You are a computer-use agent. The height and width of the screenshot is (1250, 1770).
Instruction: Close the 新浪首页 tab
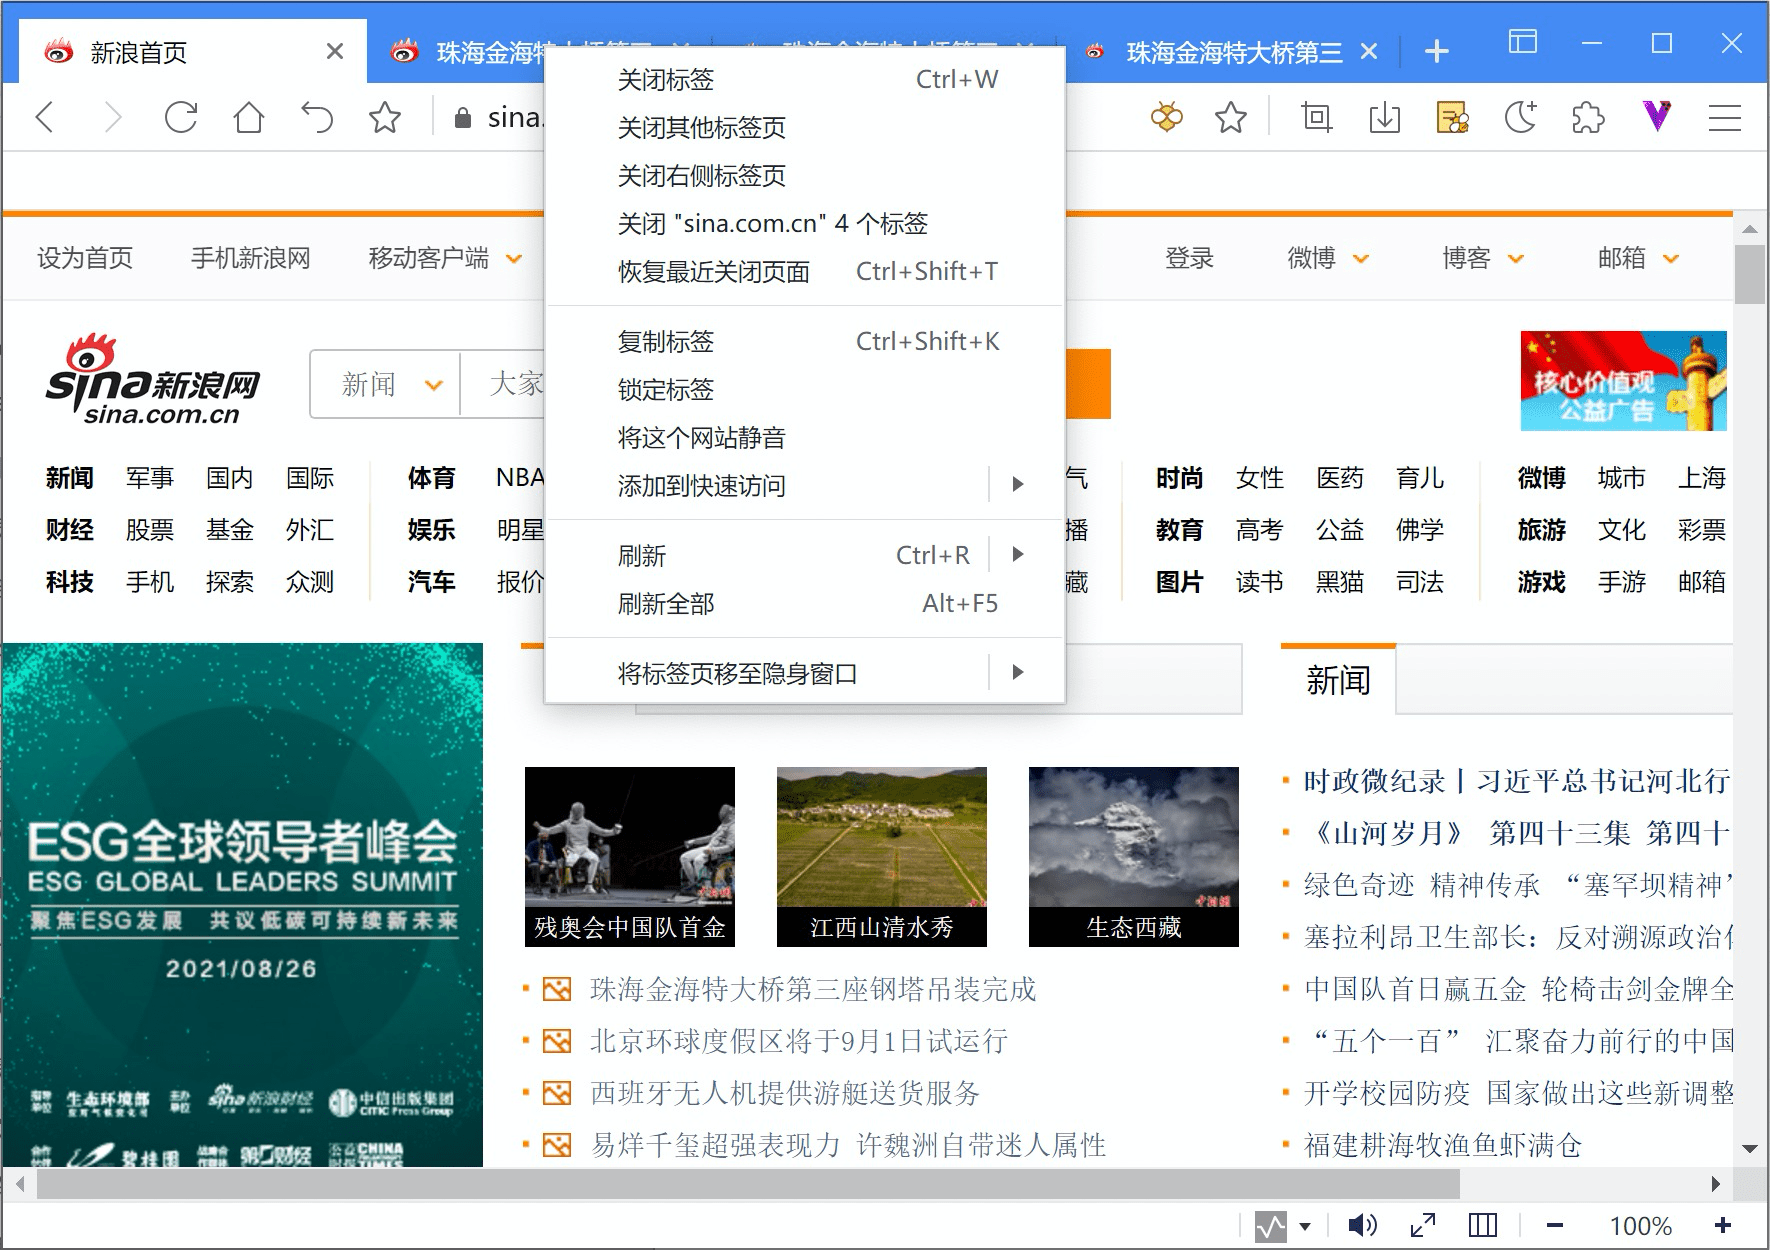click(x=335, y=51)
